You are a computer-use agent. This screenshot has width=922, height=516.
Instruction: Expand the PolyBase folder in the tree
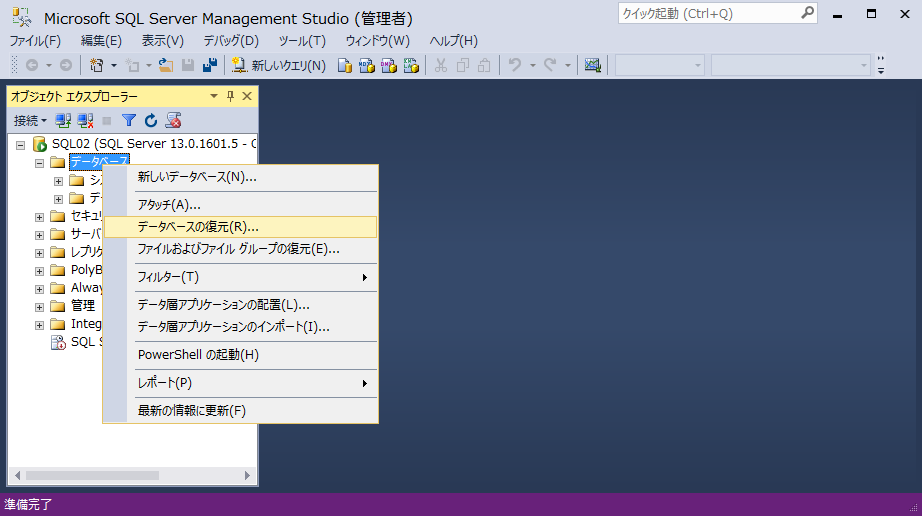click(39, 270)
